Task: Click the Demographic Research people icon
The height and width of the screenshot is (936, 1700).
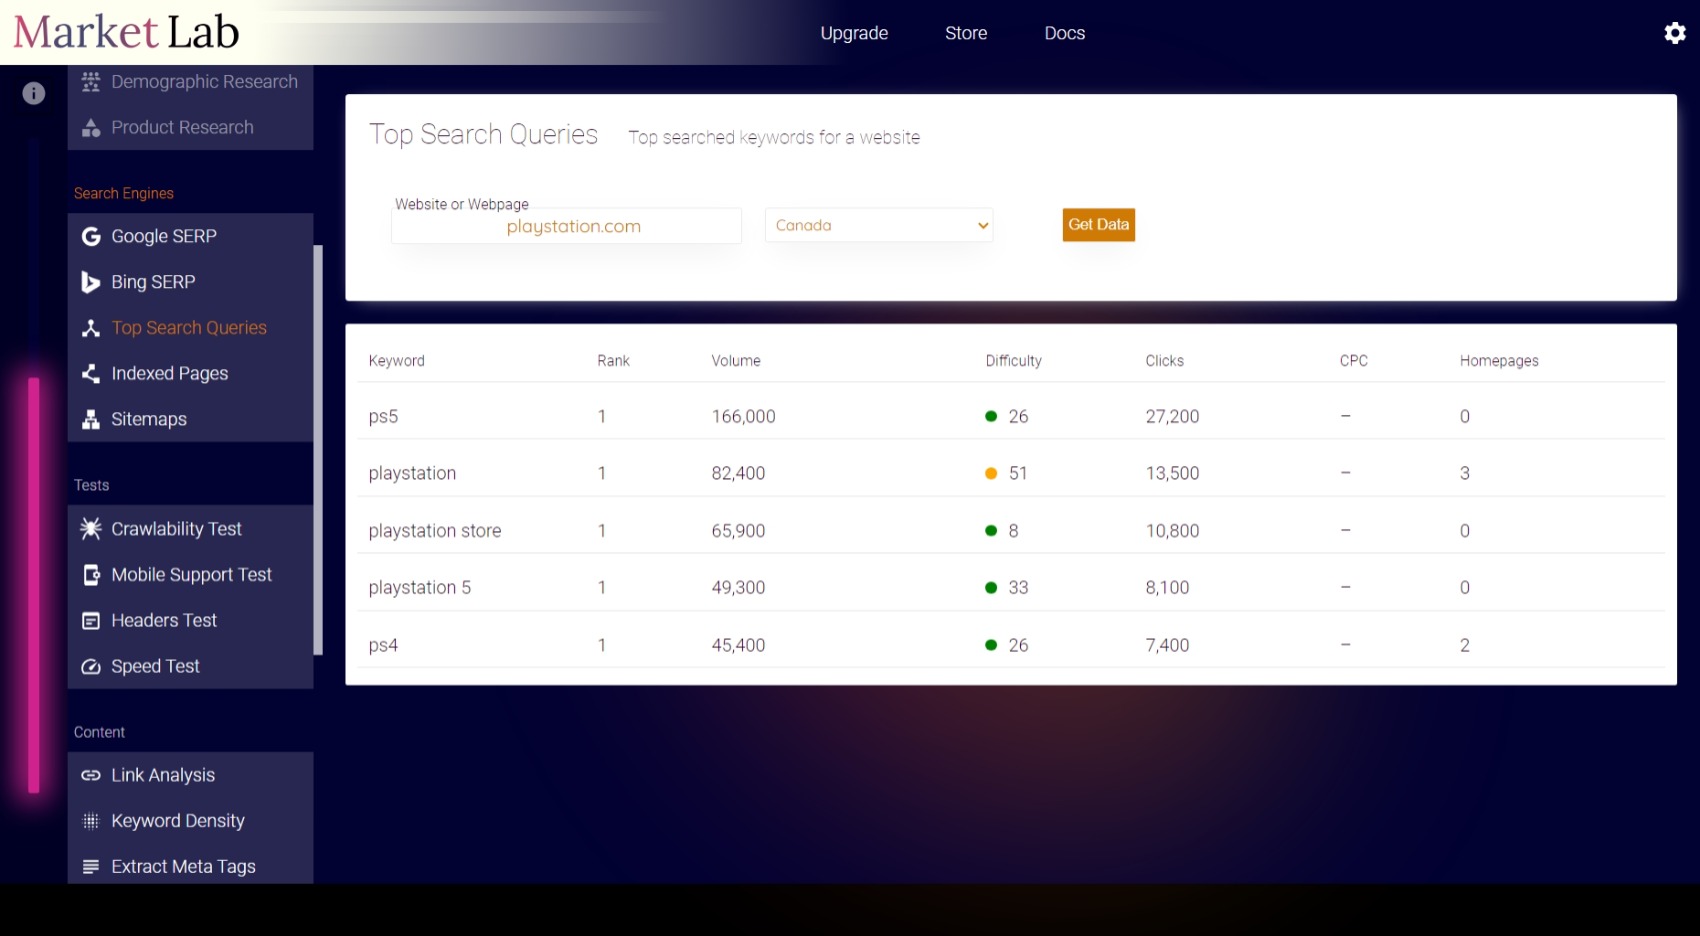Action: pyautogui.click(x=91, y=82)
